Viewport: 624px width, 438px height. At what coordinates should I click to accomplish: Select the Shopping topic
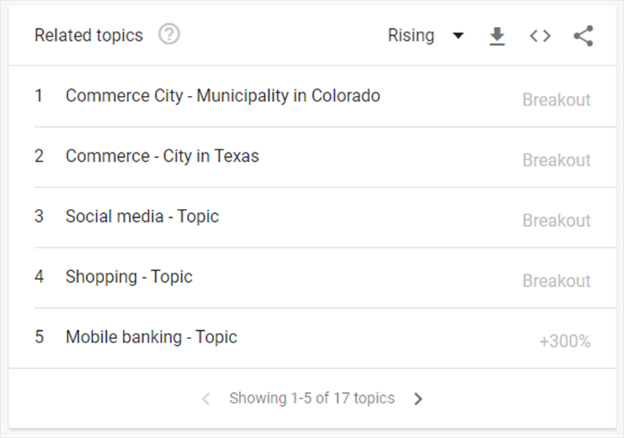(129, 276)
